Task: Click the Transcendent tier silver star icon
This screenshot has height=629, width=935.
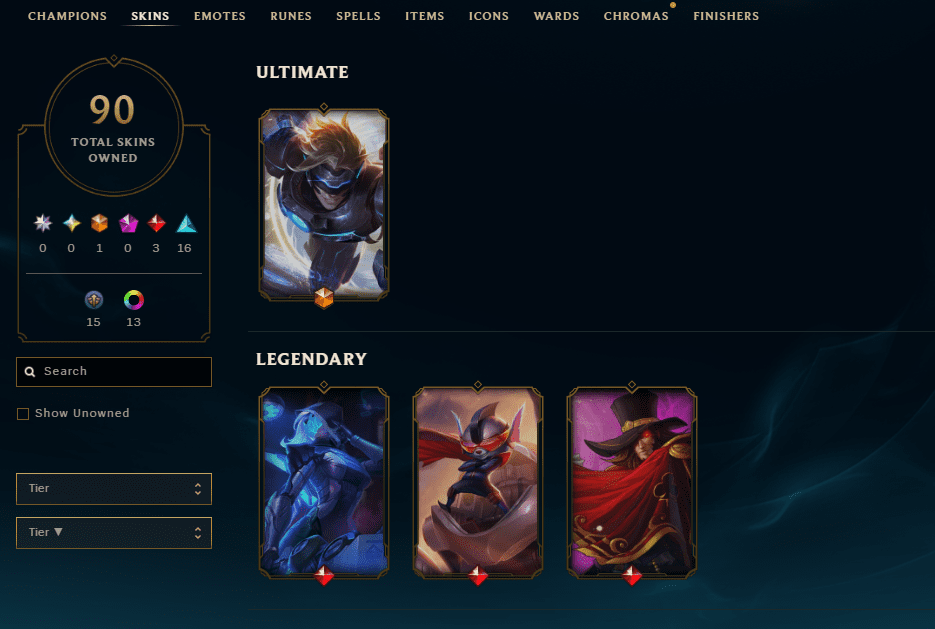Action: click(x=43, y=223)
